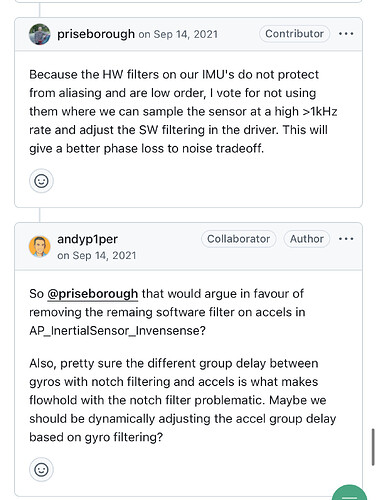
Task: Click the Author badge
Action: pyautogui.click(x=307, y=239)
